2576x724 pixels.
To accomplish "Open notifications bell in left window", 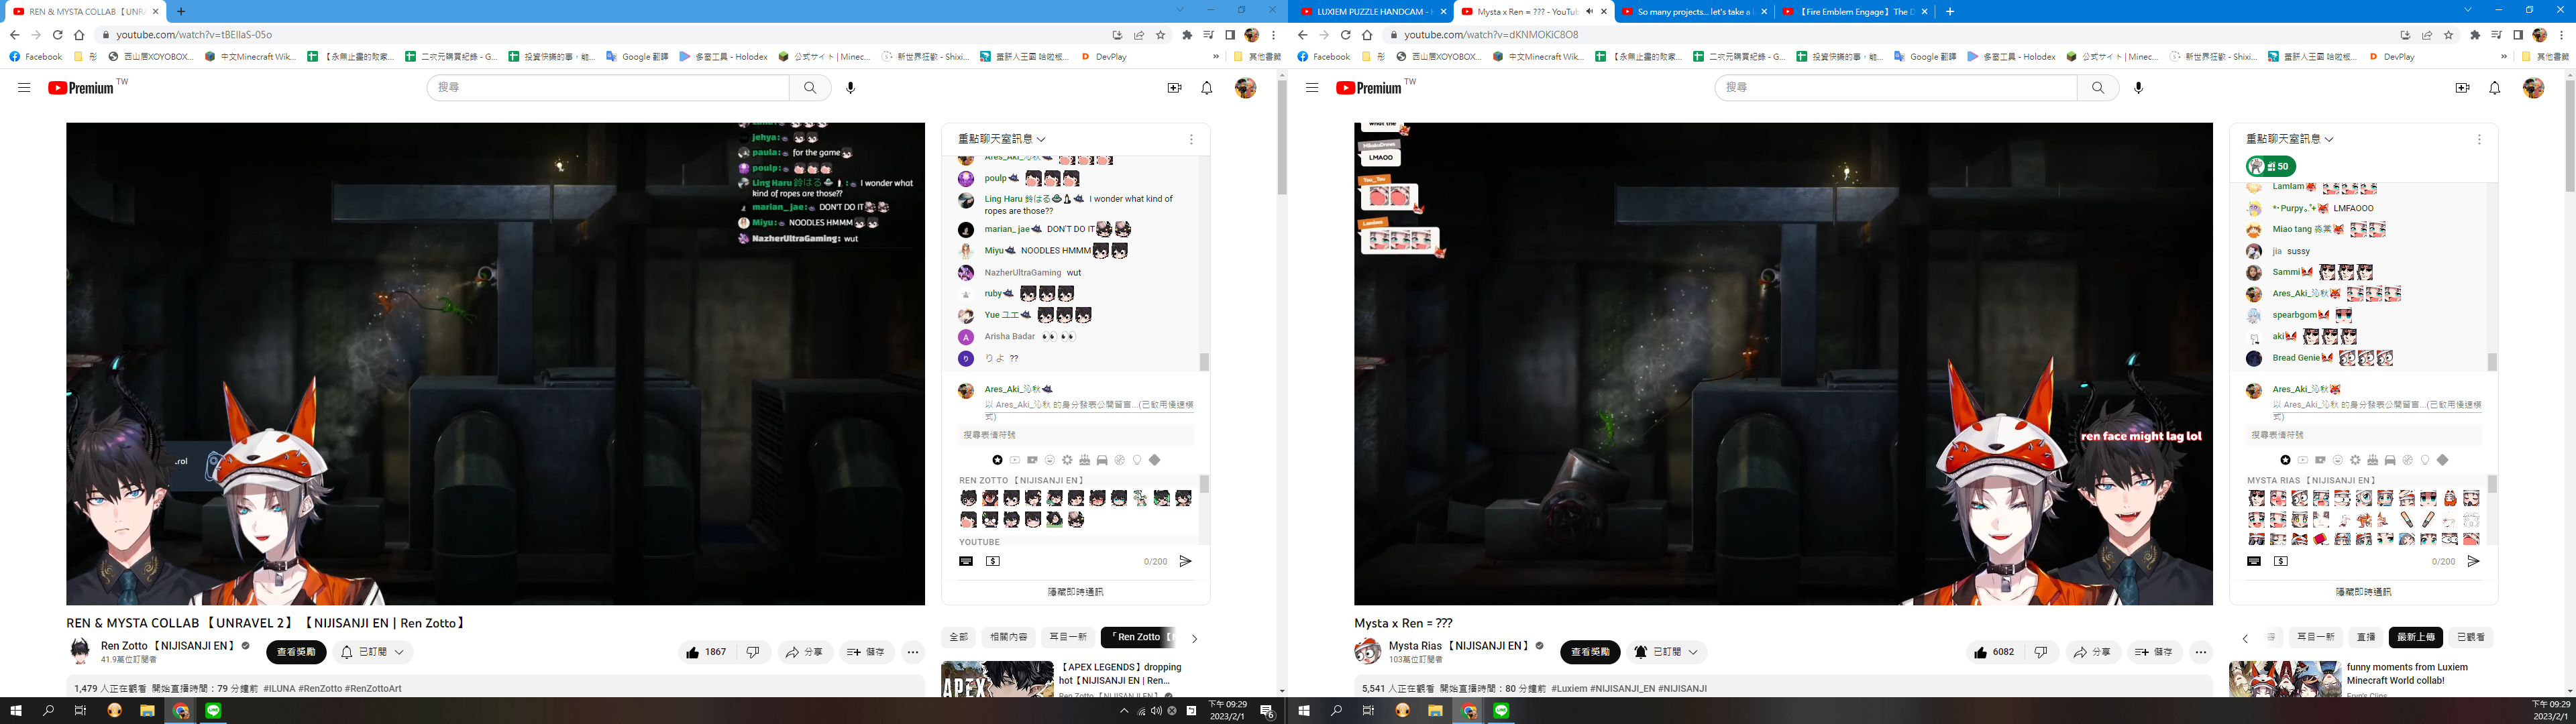I will point(1207,88).
